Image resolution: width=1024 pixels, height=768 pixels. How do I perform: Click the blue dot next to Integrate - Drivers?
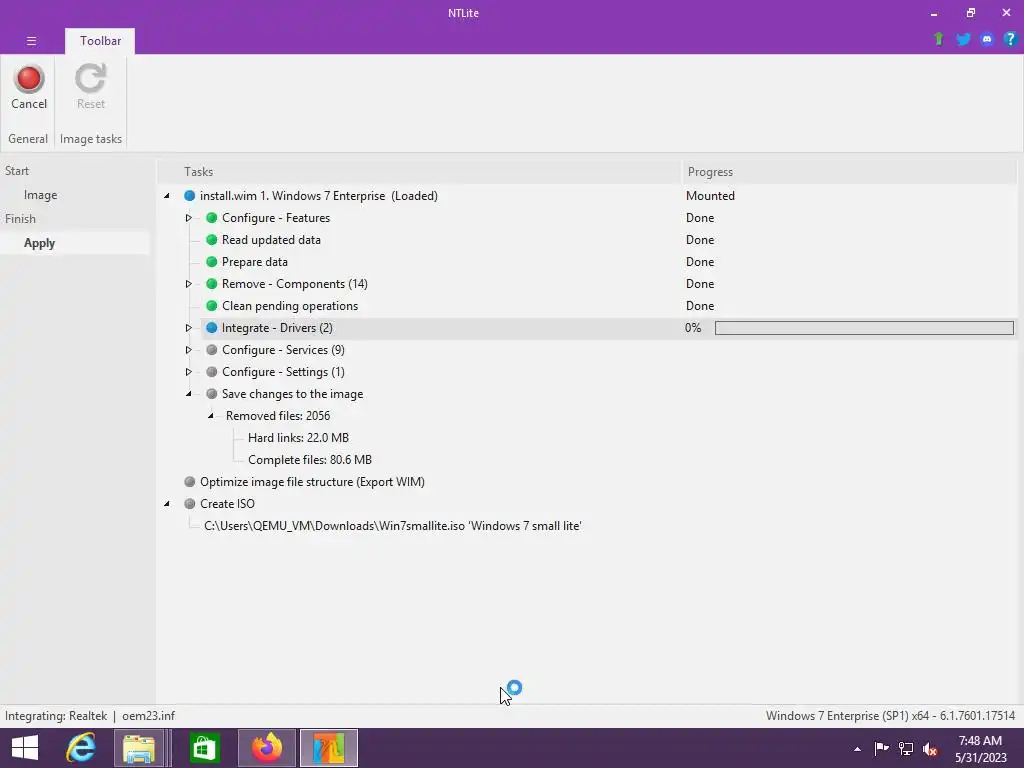(212, 328)
